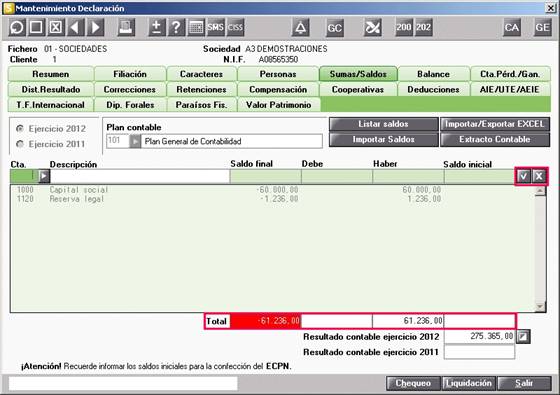The height and width of the screenshot is (395, 560).
Task: Open the Caracteres tab
Action: (x=201, y=74)
